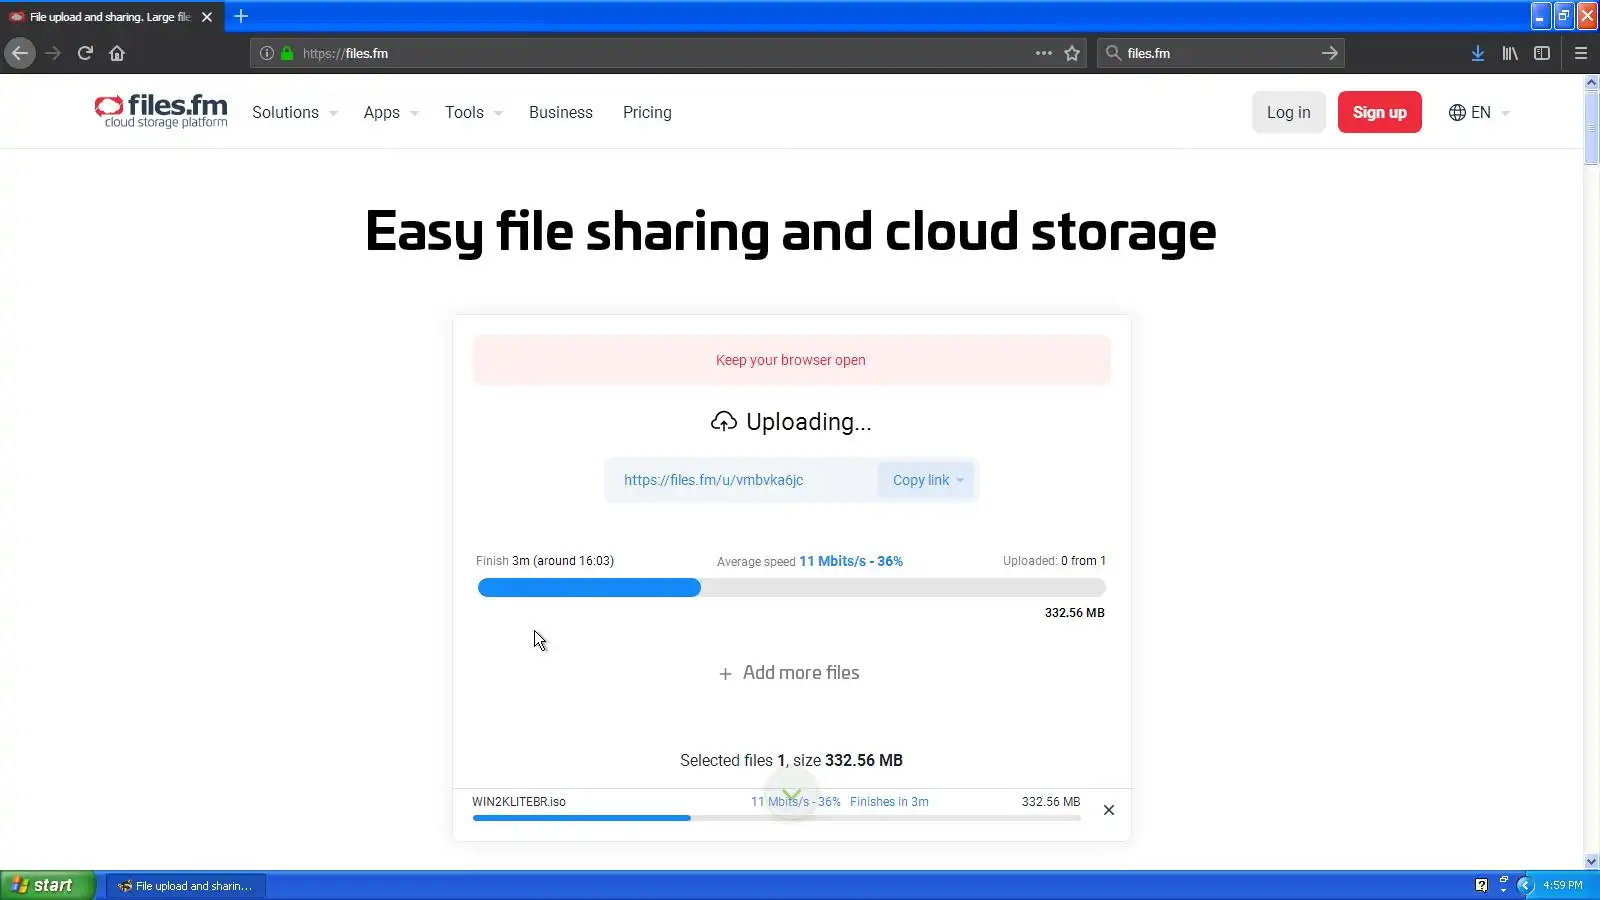Focus the browser search box
This screenshot has width=1600, height=900.
[x=1220, y=53]
